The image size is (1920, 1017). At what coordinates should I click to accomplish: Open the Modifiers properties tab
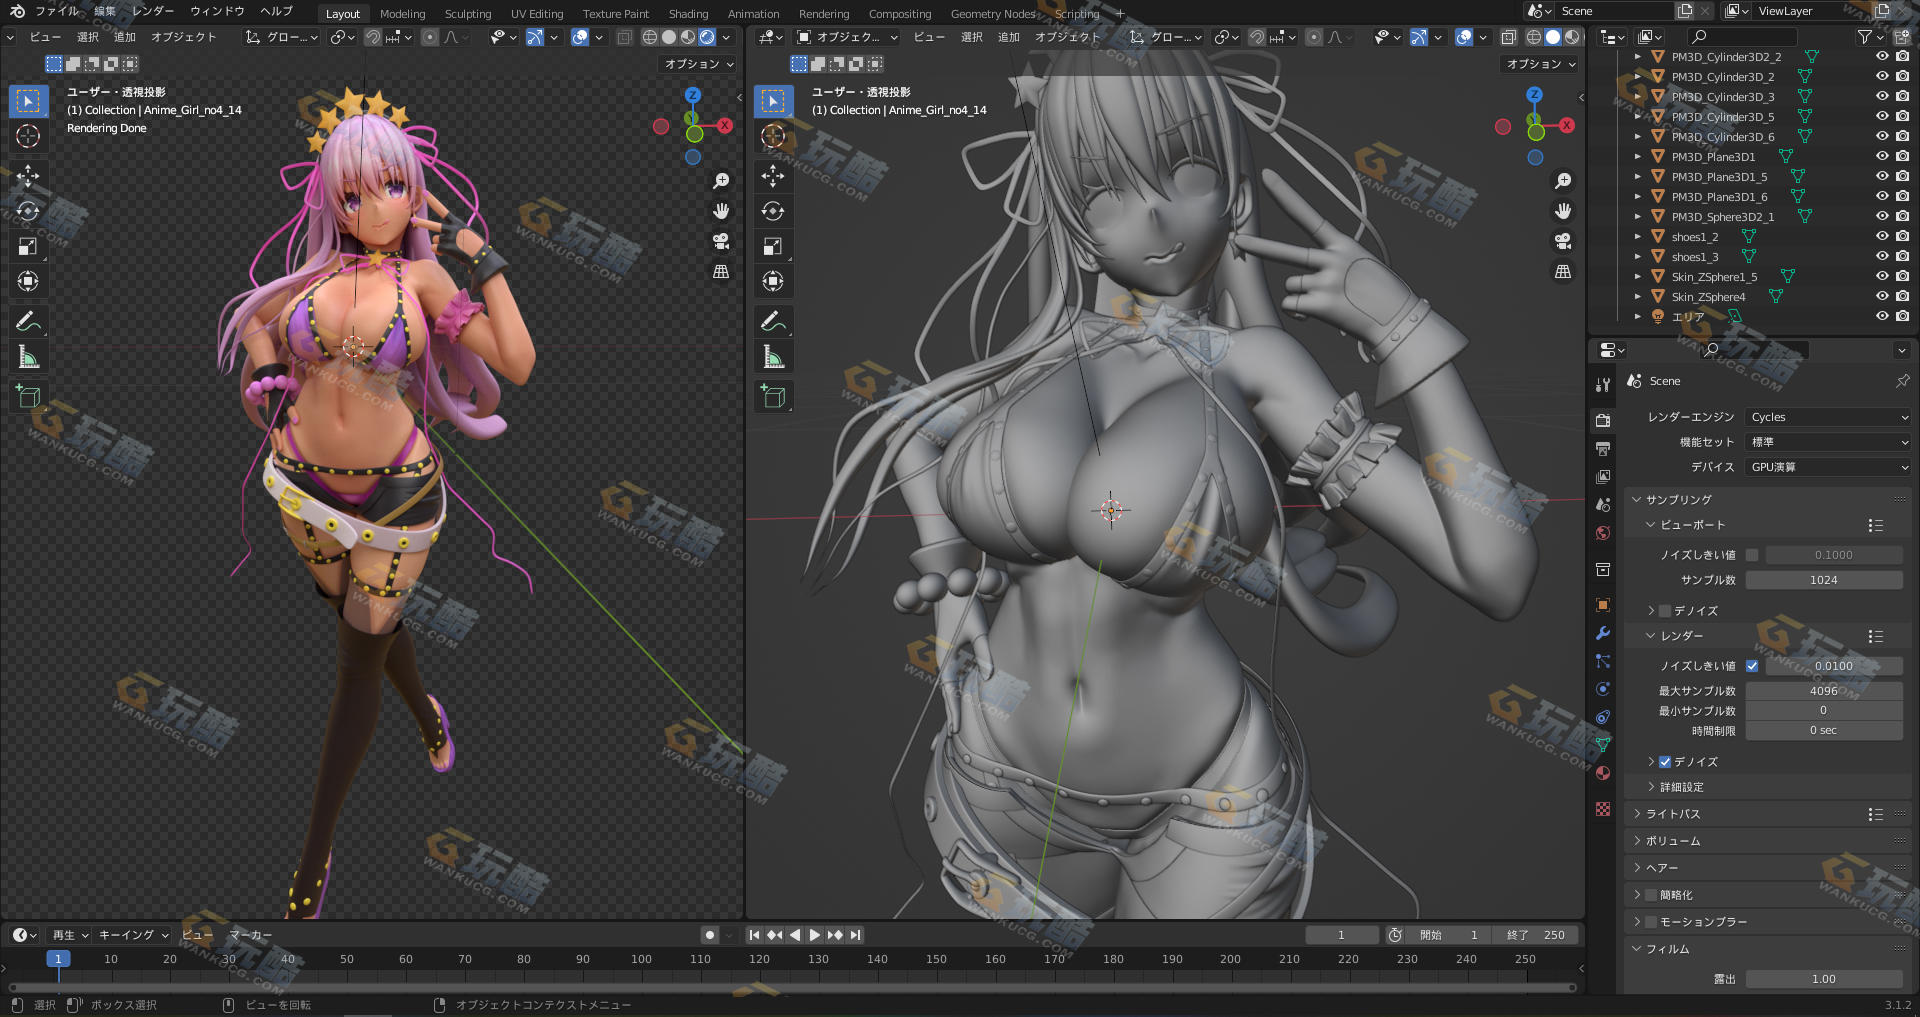click(1603, 633)
